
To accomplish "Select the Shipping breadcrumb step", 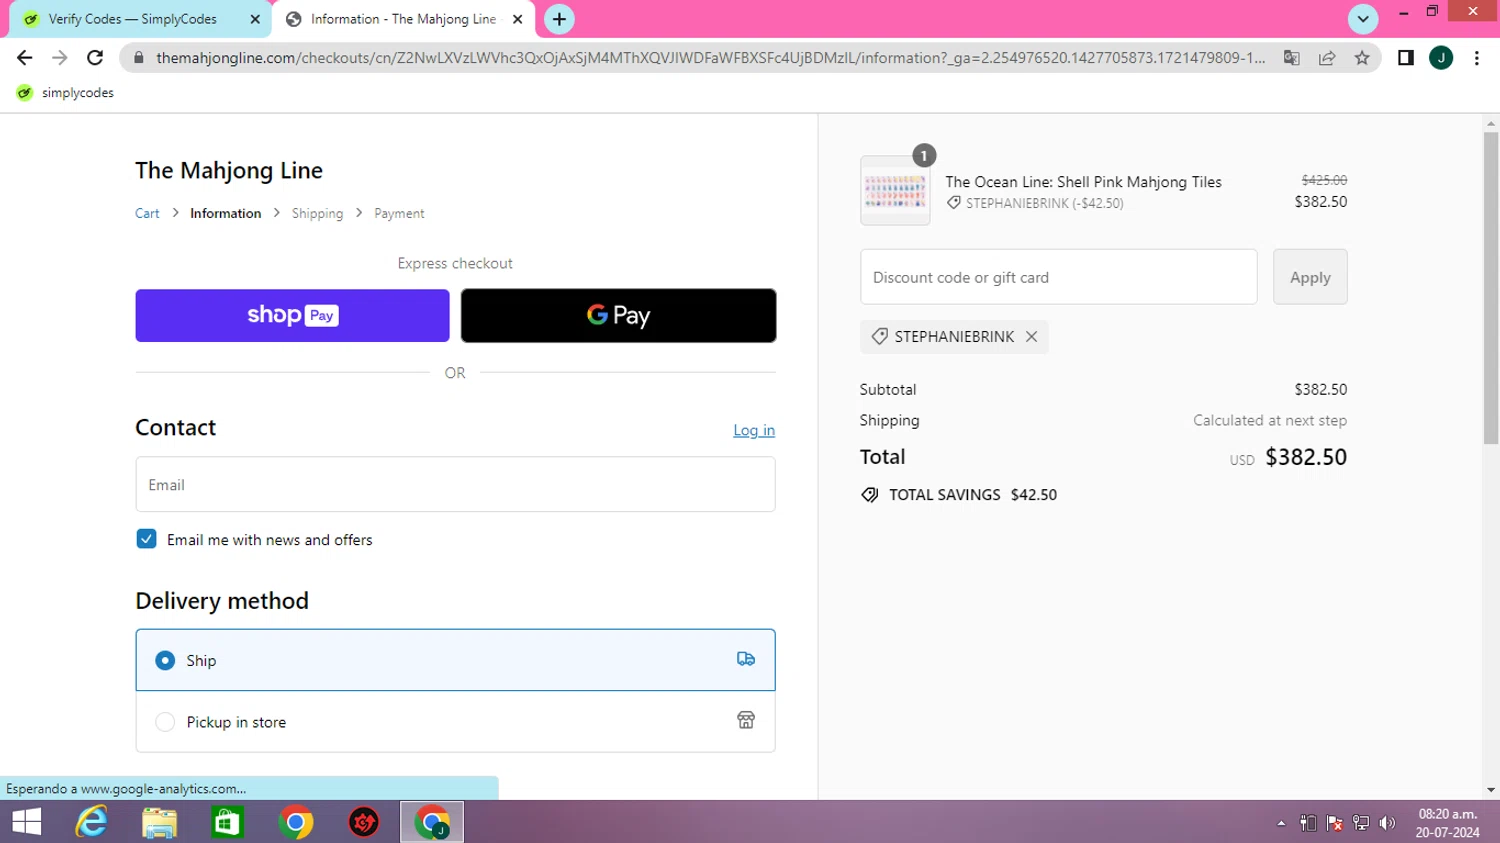I will click(317, 214).
